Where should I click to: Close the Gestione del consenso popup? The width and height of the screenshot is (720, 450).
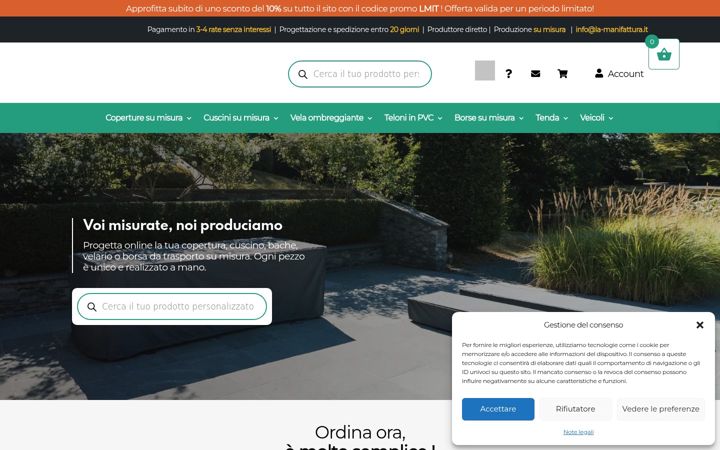(x=700, y=325)
